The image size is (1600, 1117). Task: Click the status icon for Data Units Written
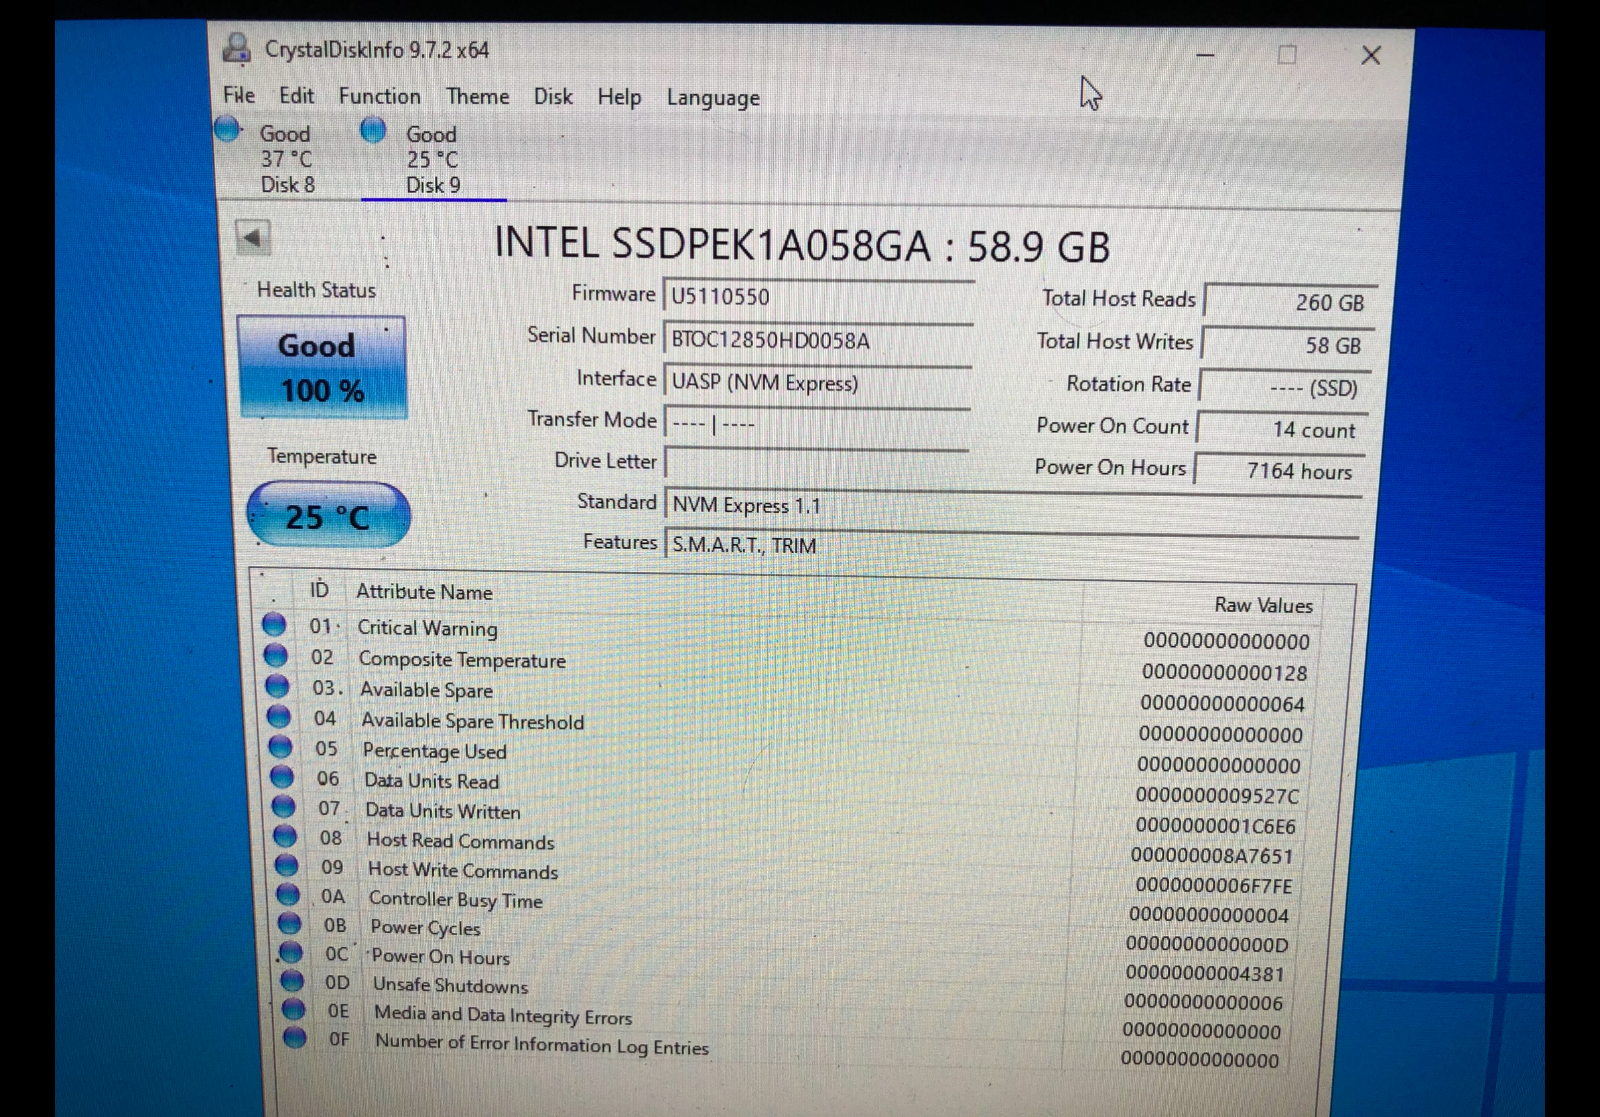(x=284, y=806)
